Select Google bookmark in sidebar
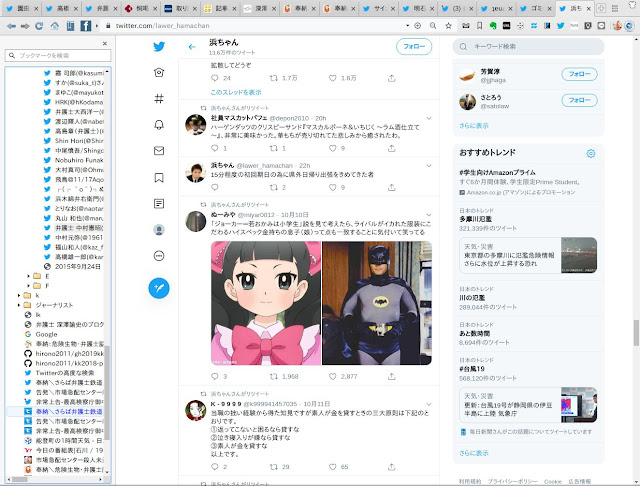Viewport: 640px width, 486px height. (46, 334)
